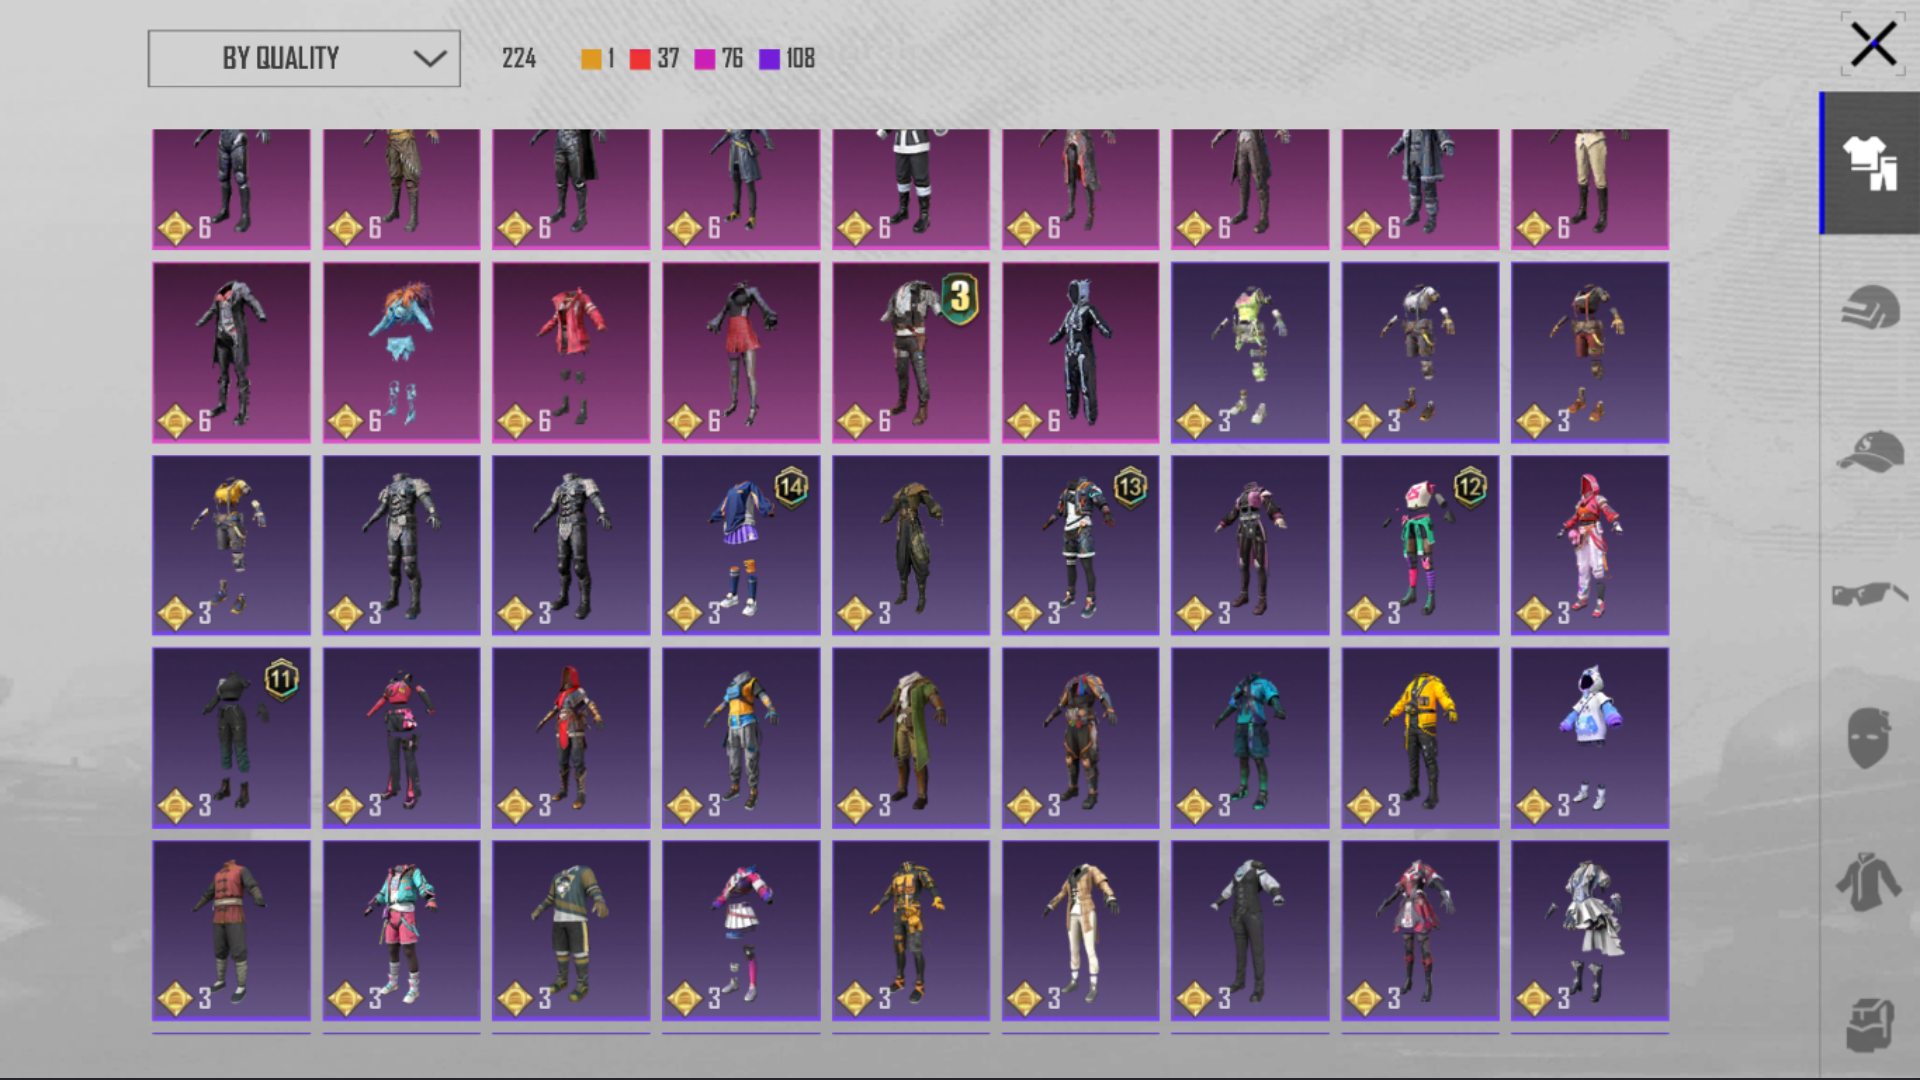
Task: Click the total count 224
Action: 519,59
